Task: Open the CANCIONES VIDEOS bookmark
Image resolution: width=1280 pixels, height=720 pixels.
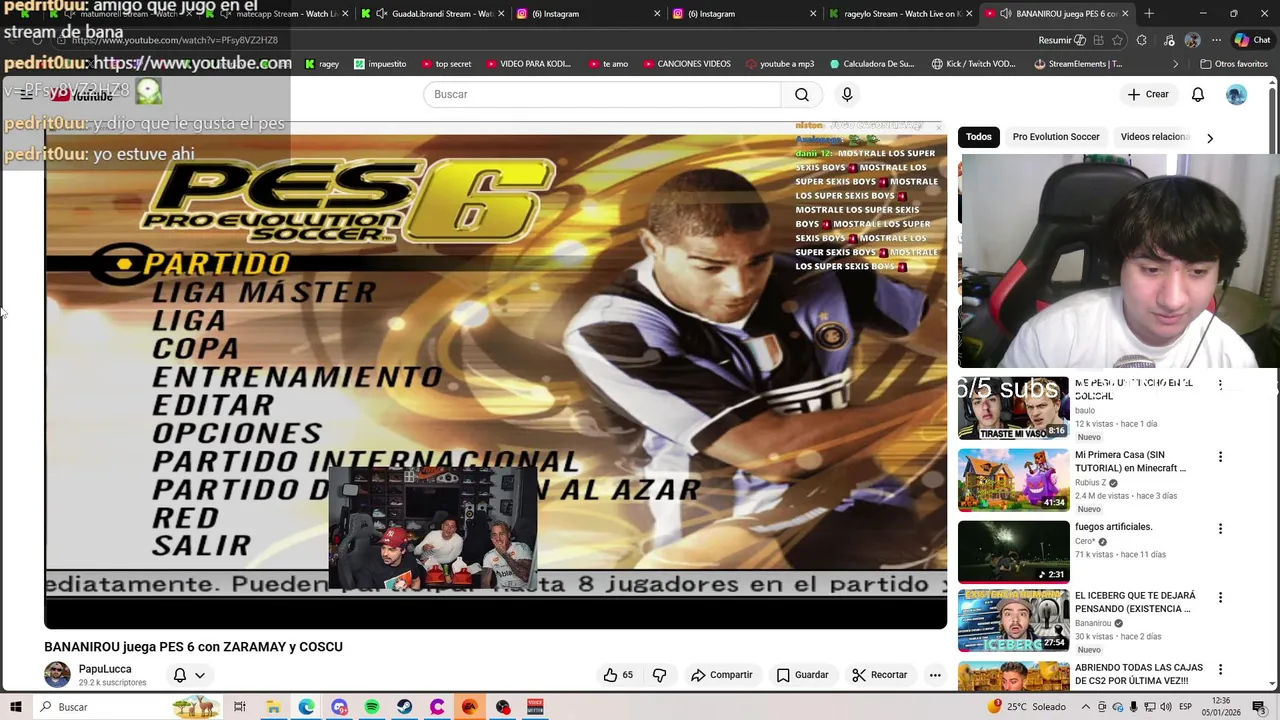Action: point(686,64)
